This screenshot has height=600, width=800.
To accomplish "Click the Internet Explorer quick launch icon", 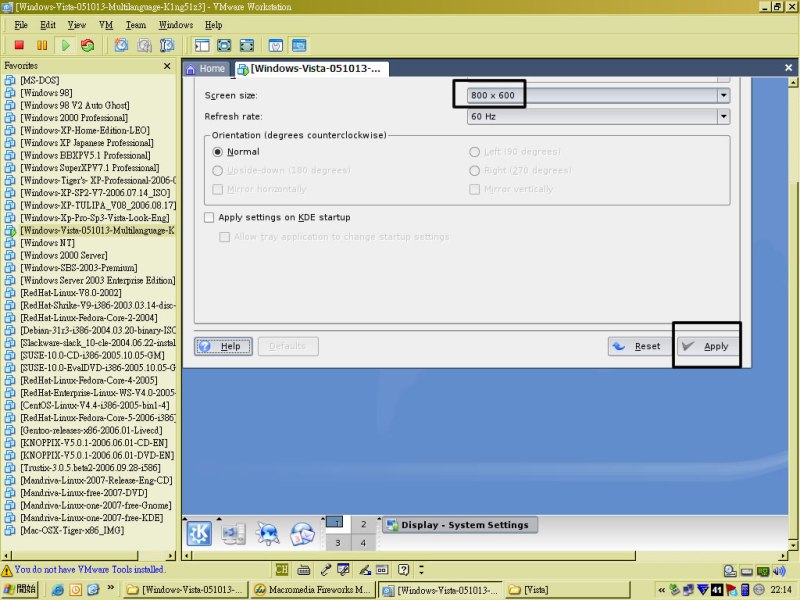I will [x=58, y=590].
